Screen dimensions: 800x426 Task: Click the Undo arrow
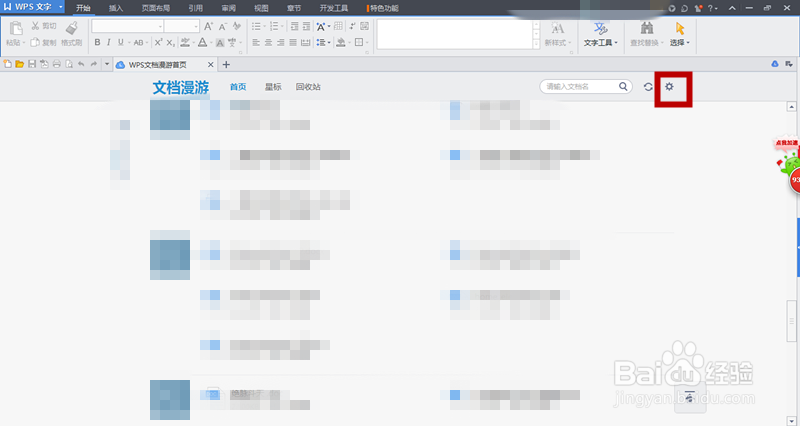coord(81,64)
